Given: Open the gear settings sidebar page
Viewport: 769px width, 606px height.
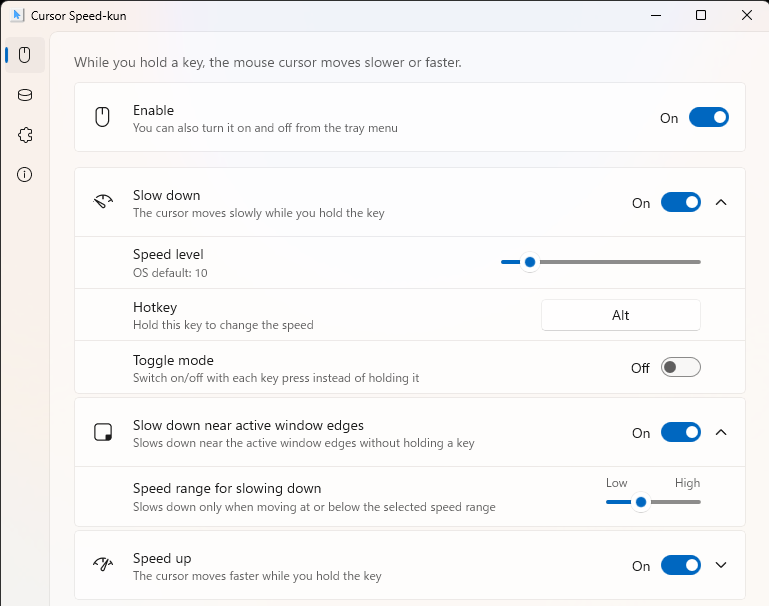Looking at the screenshot, I should pyautogui.click(x=25, y=135).
